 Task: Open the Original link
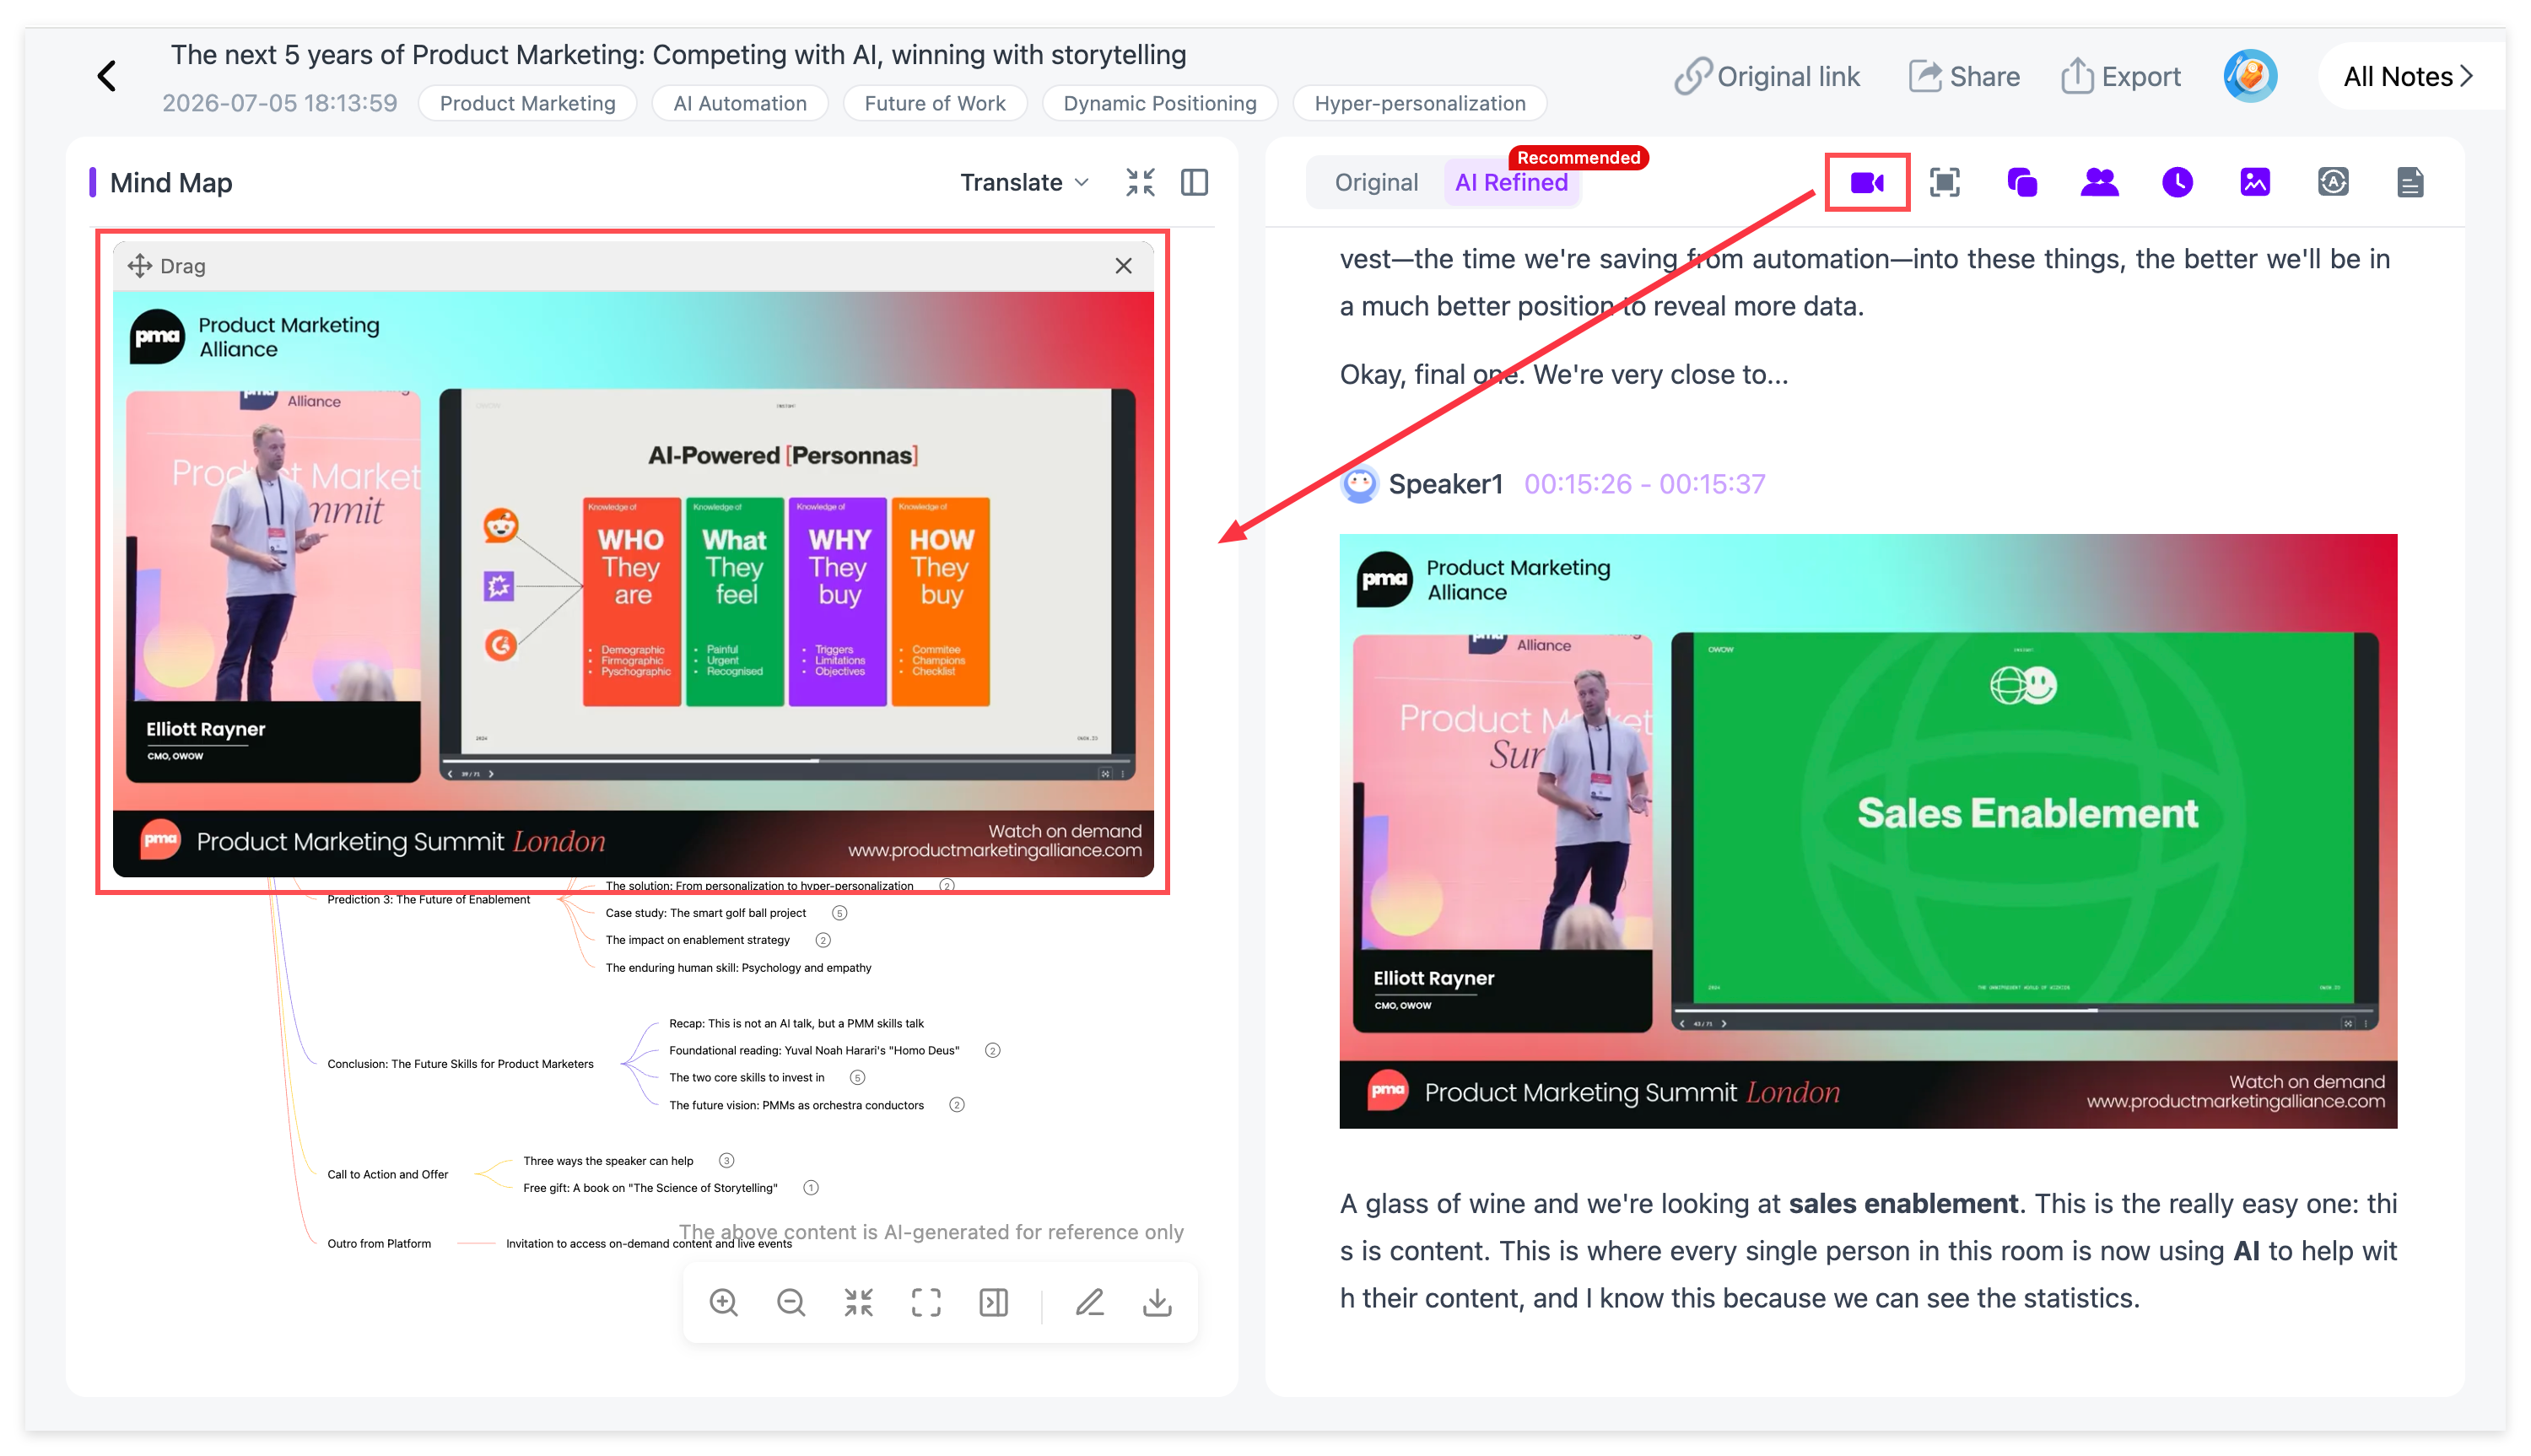point(1767,76)
